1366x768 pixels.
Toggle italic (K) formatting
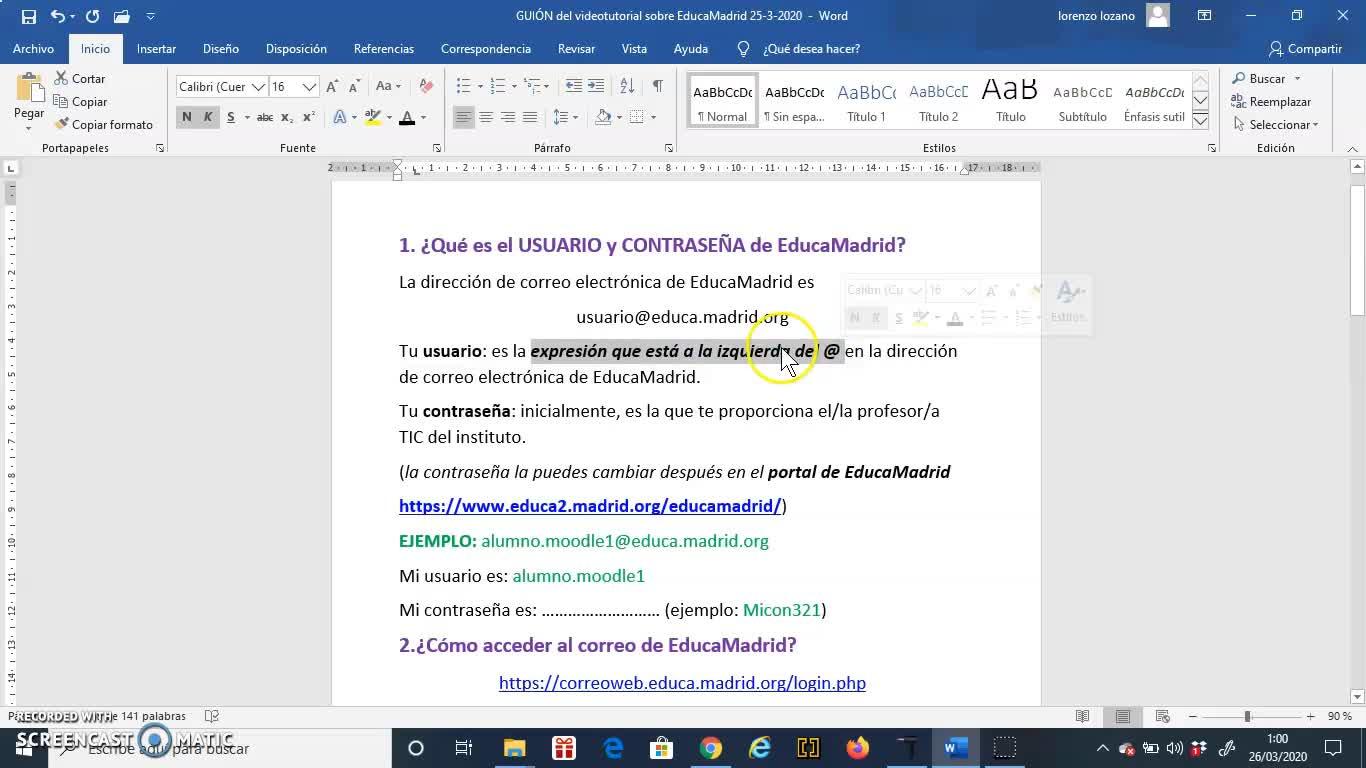point(208,118)
